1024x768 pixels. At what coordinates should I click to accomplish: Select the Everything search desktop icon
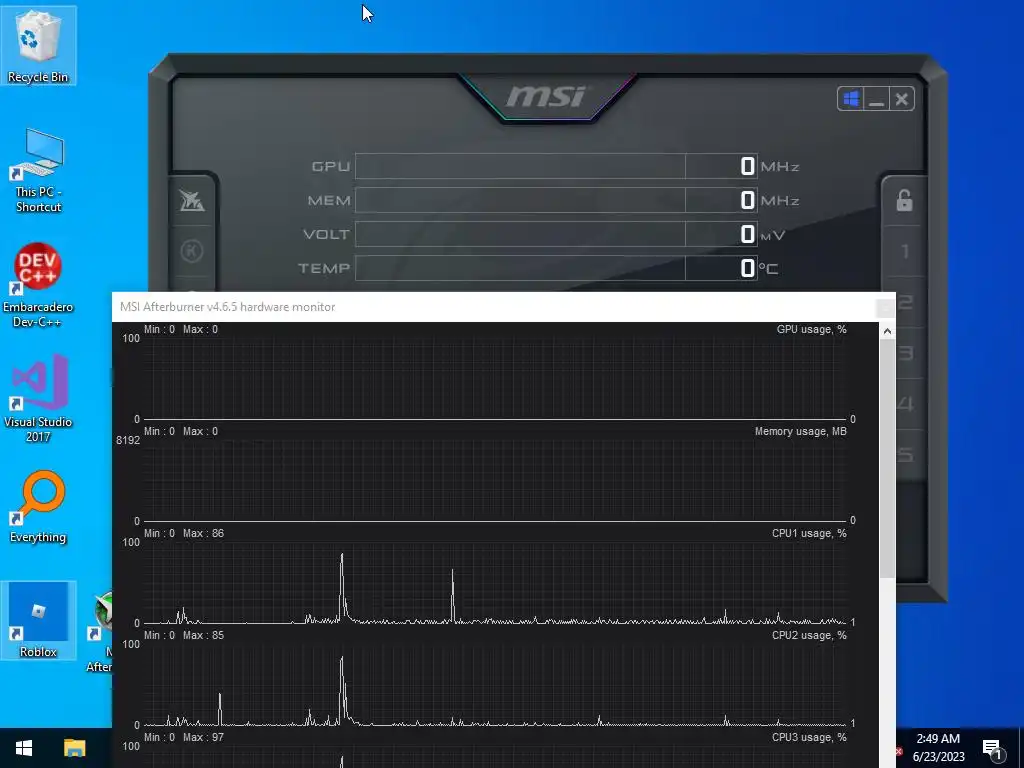click(38, 507)
